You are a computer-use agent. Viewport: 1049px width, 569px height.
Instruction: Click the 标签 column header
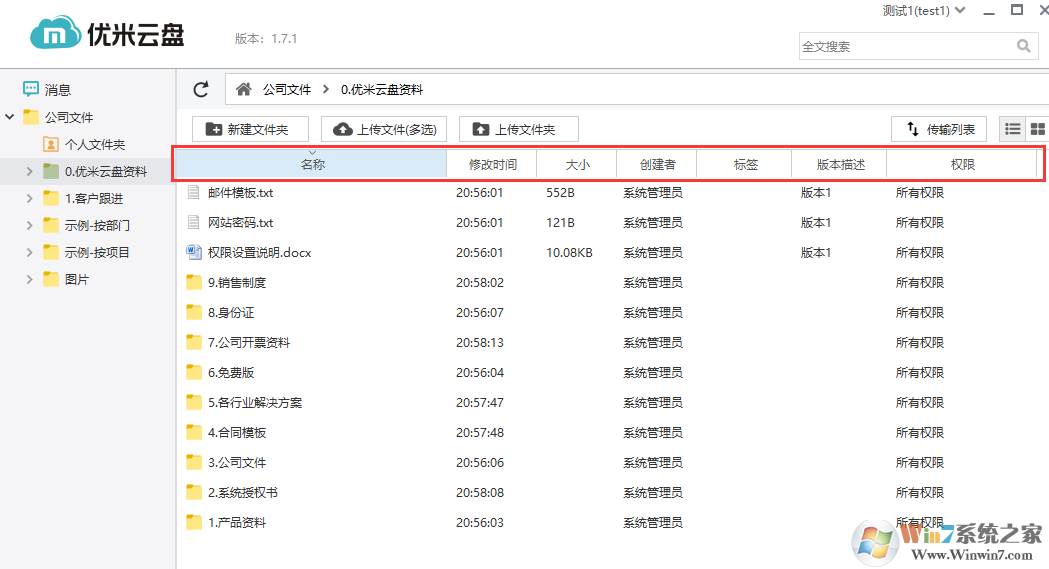tap(745, 164)
